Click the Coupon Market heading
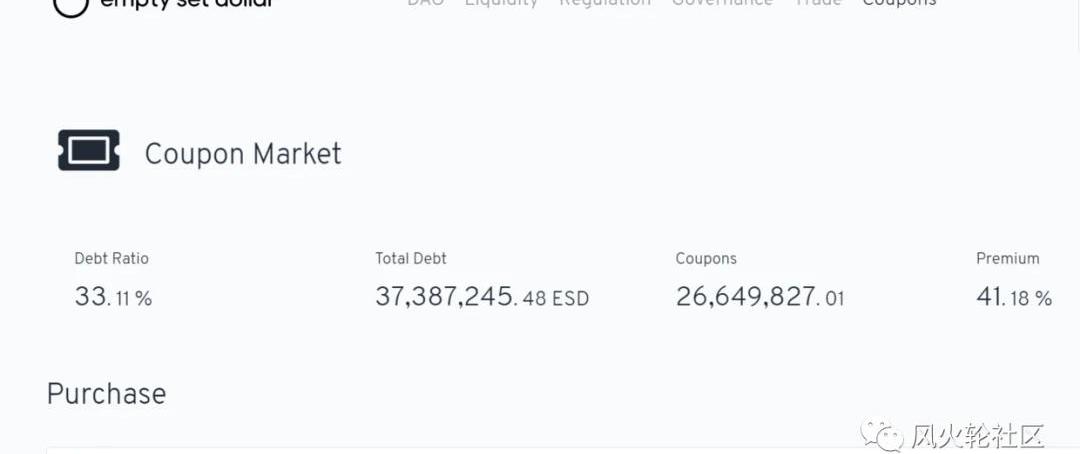The height and width of the screenshot is (454, 1080). 243,154
